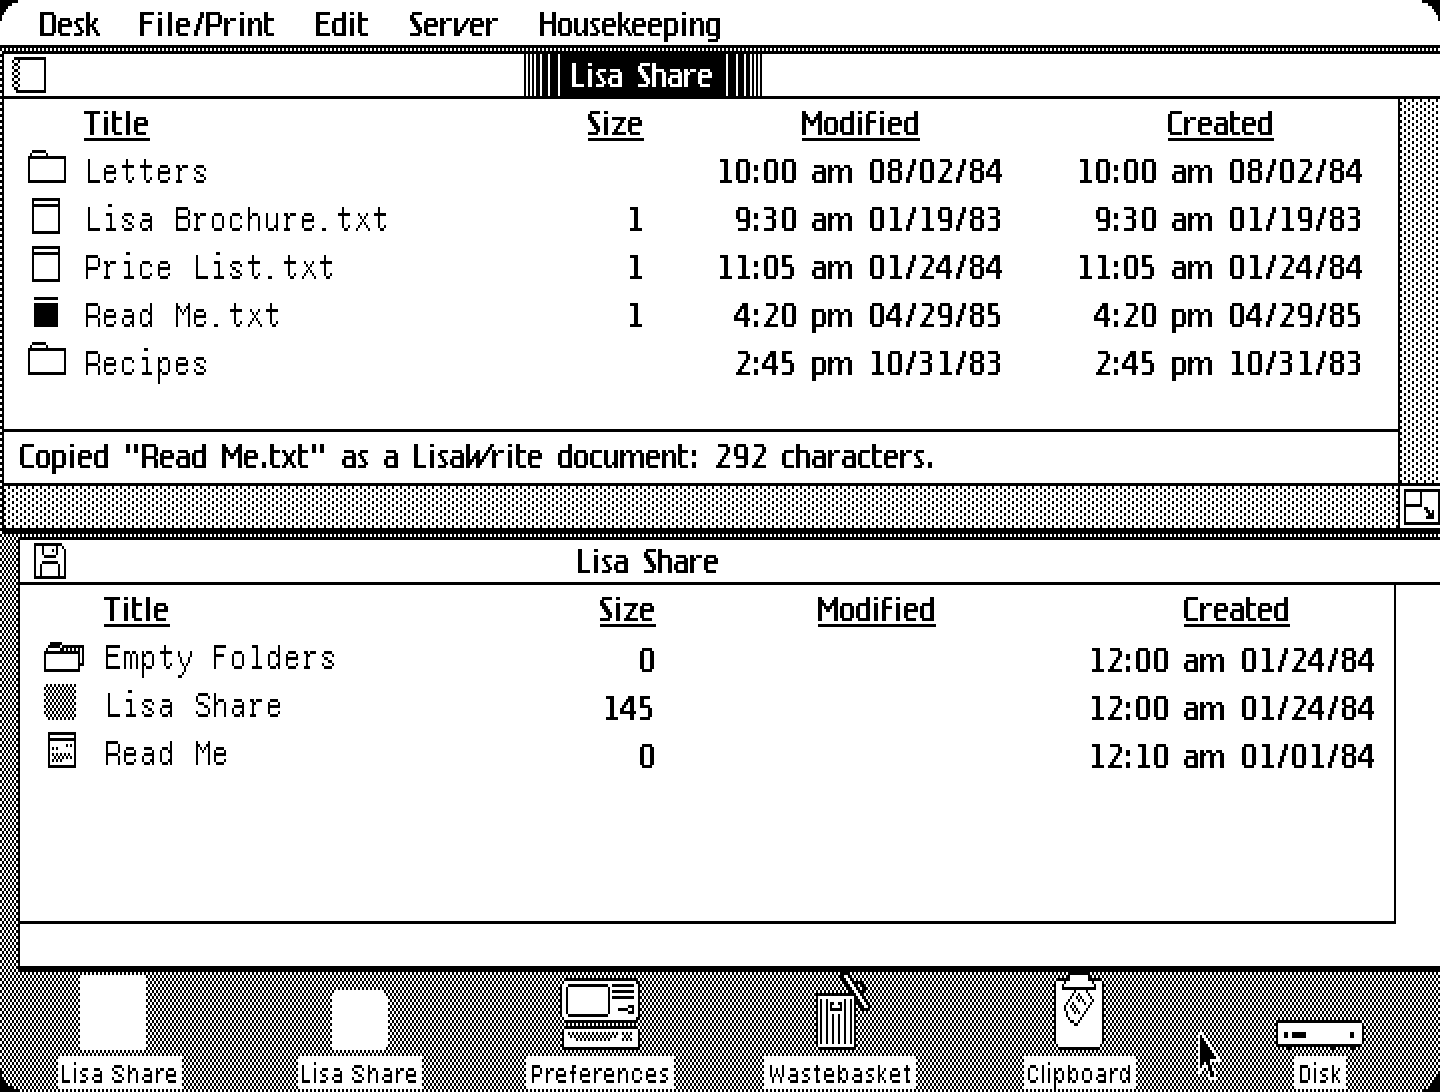The image size is (1440, 1092).
Task: Open the Desk menu
Action: tap(68, 24)
